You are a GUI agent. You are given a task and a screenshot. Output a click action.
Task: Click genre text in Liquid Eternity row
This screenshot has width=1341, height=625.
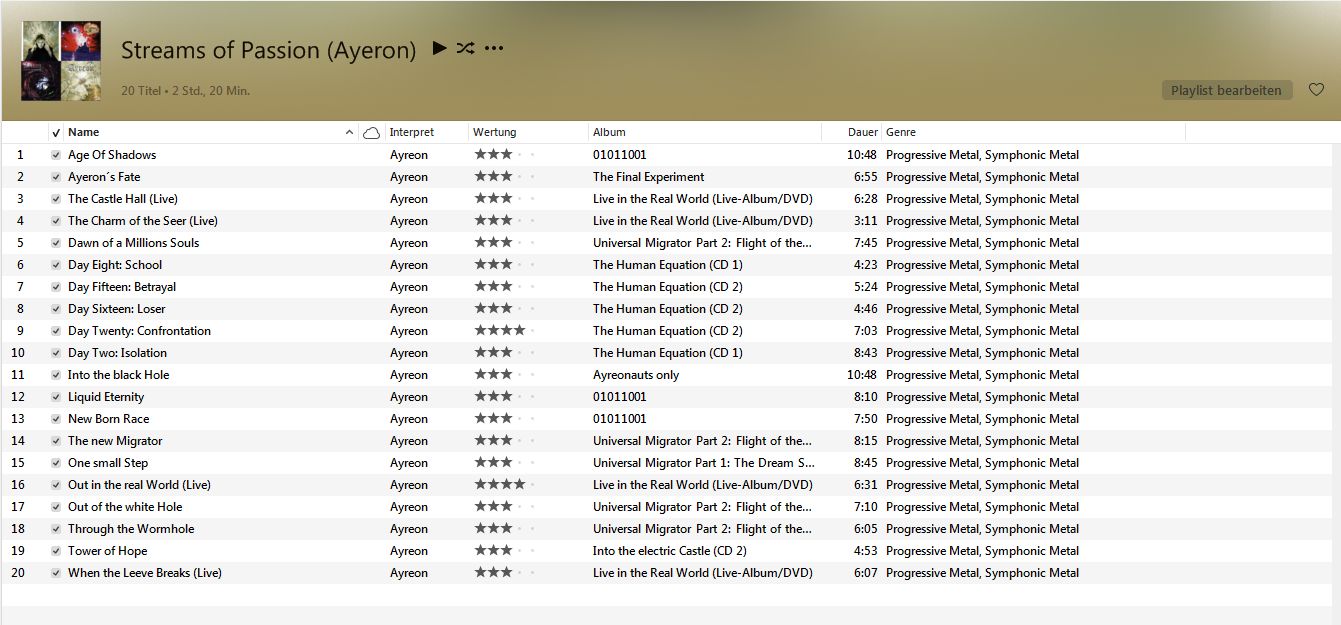pos(983,397)
